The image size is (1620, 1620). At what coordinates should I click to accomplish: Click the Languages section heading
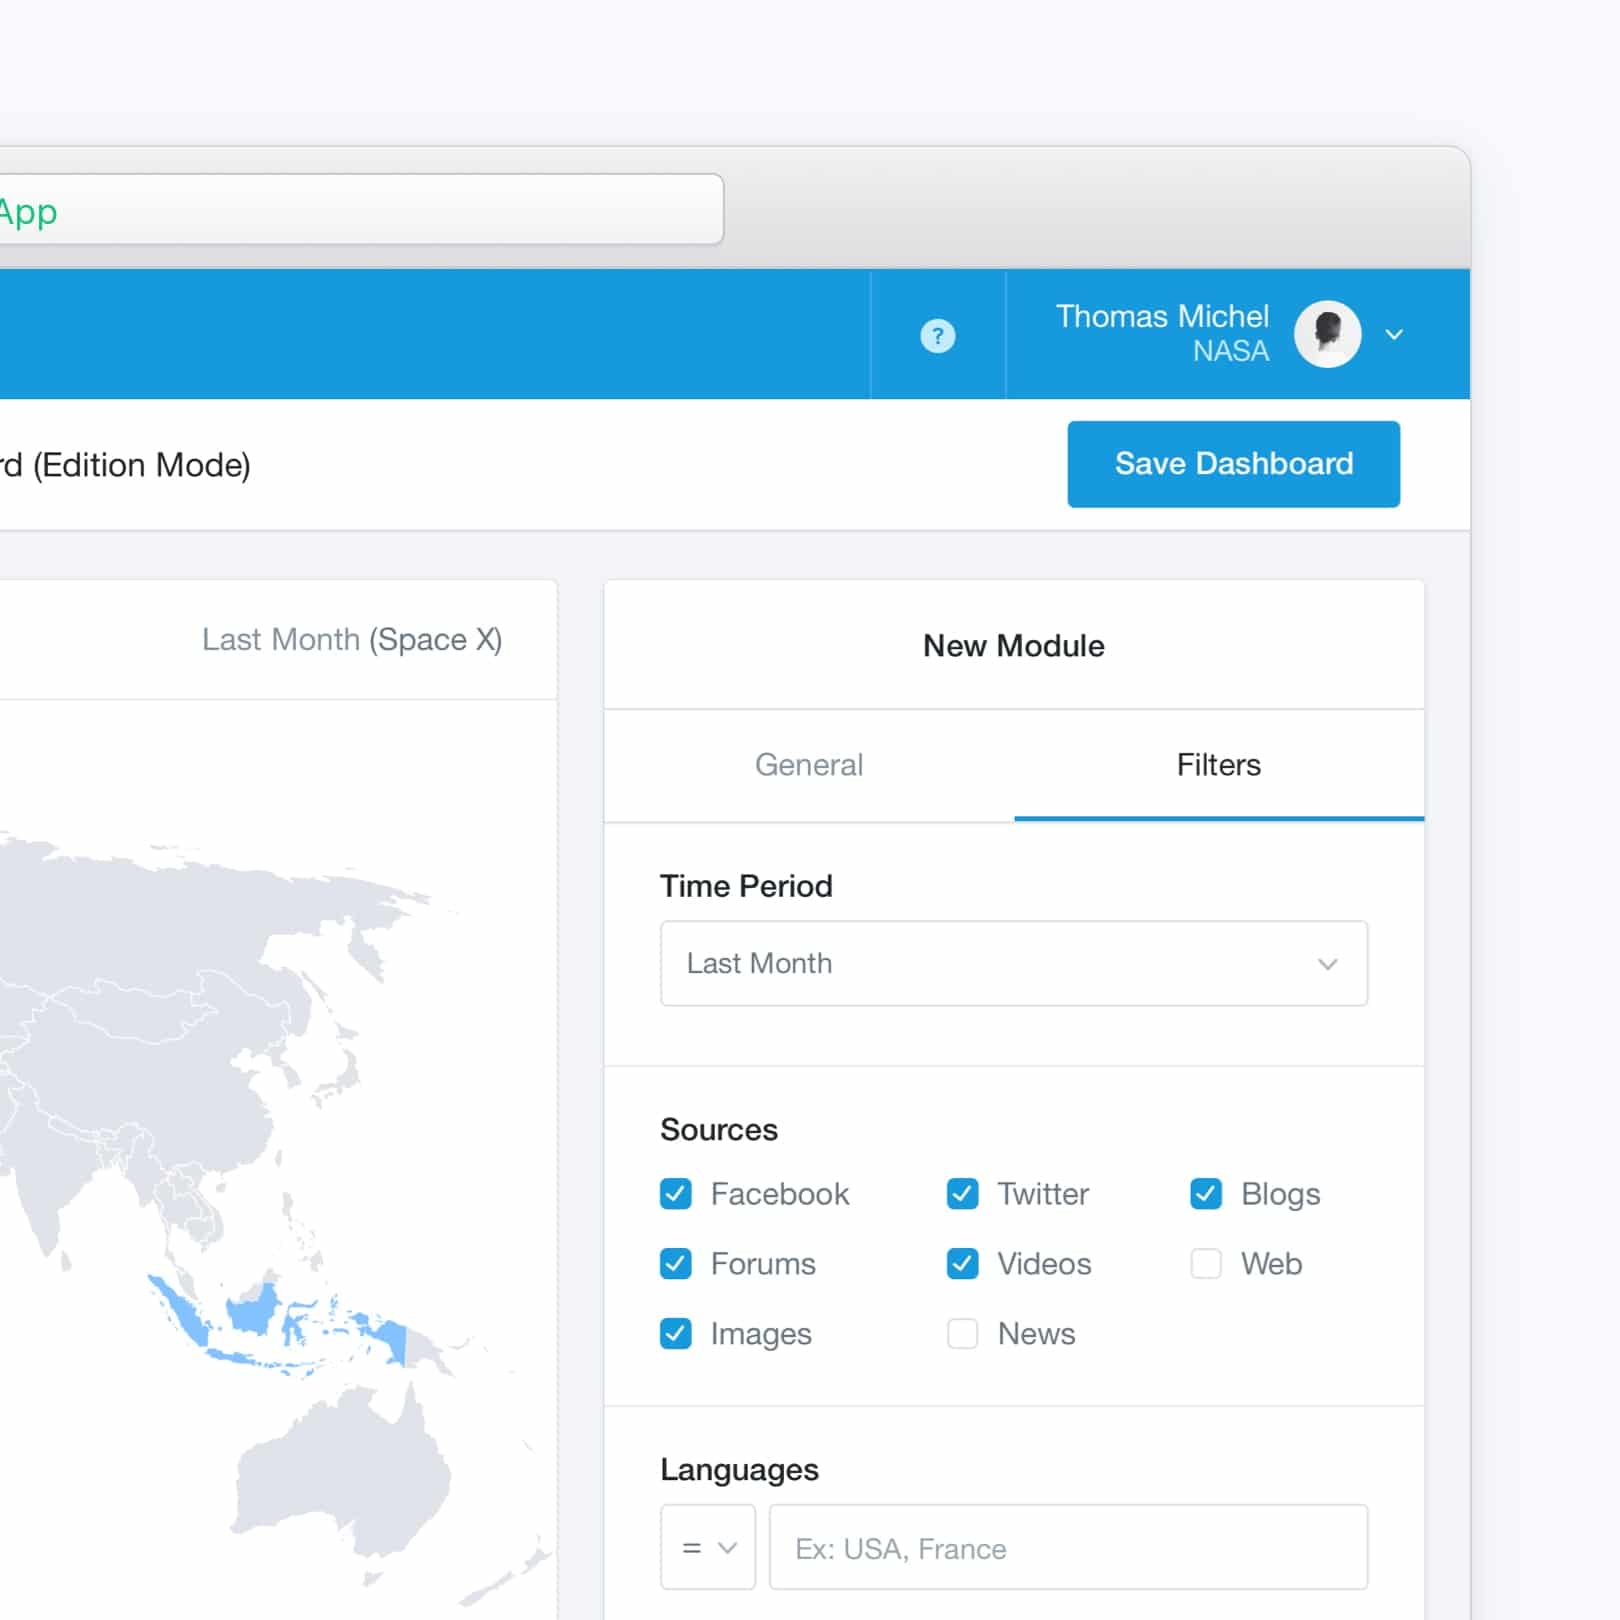[x=739, y=1470]
